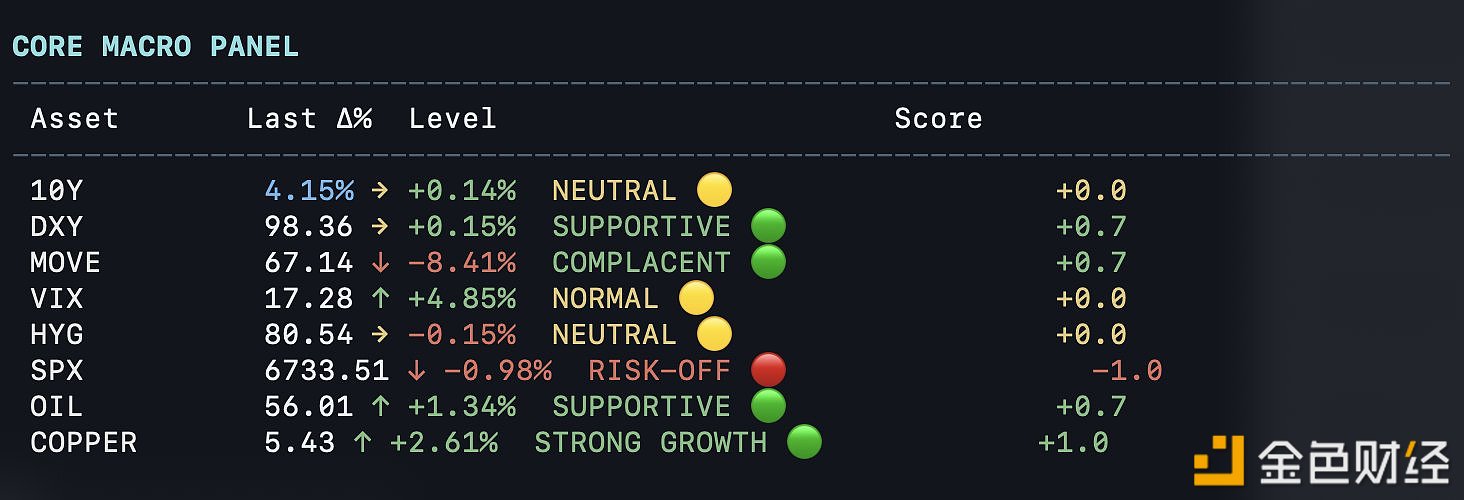Click the green circle beside STRONG GROWTH
The height and width of the screenshot is (500, 1464).
[x=804, y=442]
